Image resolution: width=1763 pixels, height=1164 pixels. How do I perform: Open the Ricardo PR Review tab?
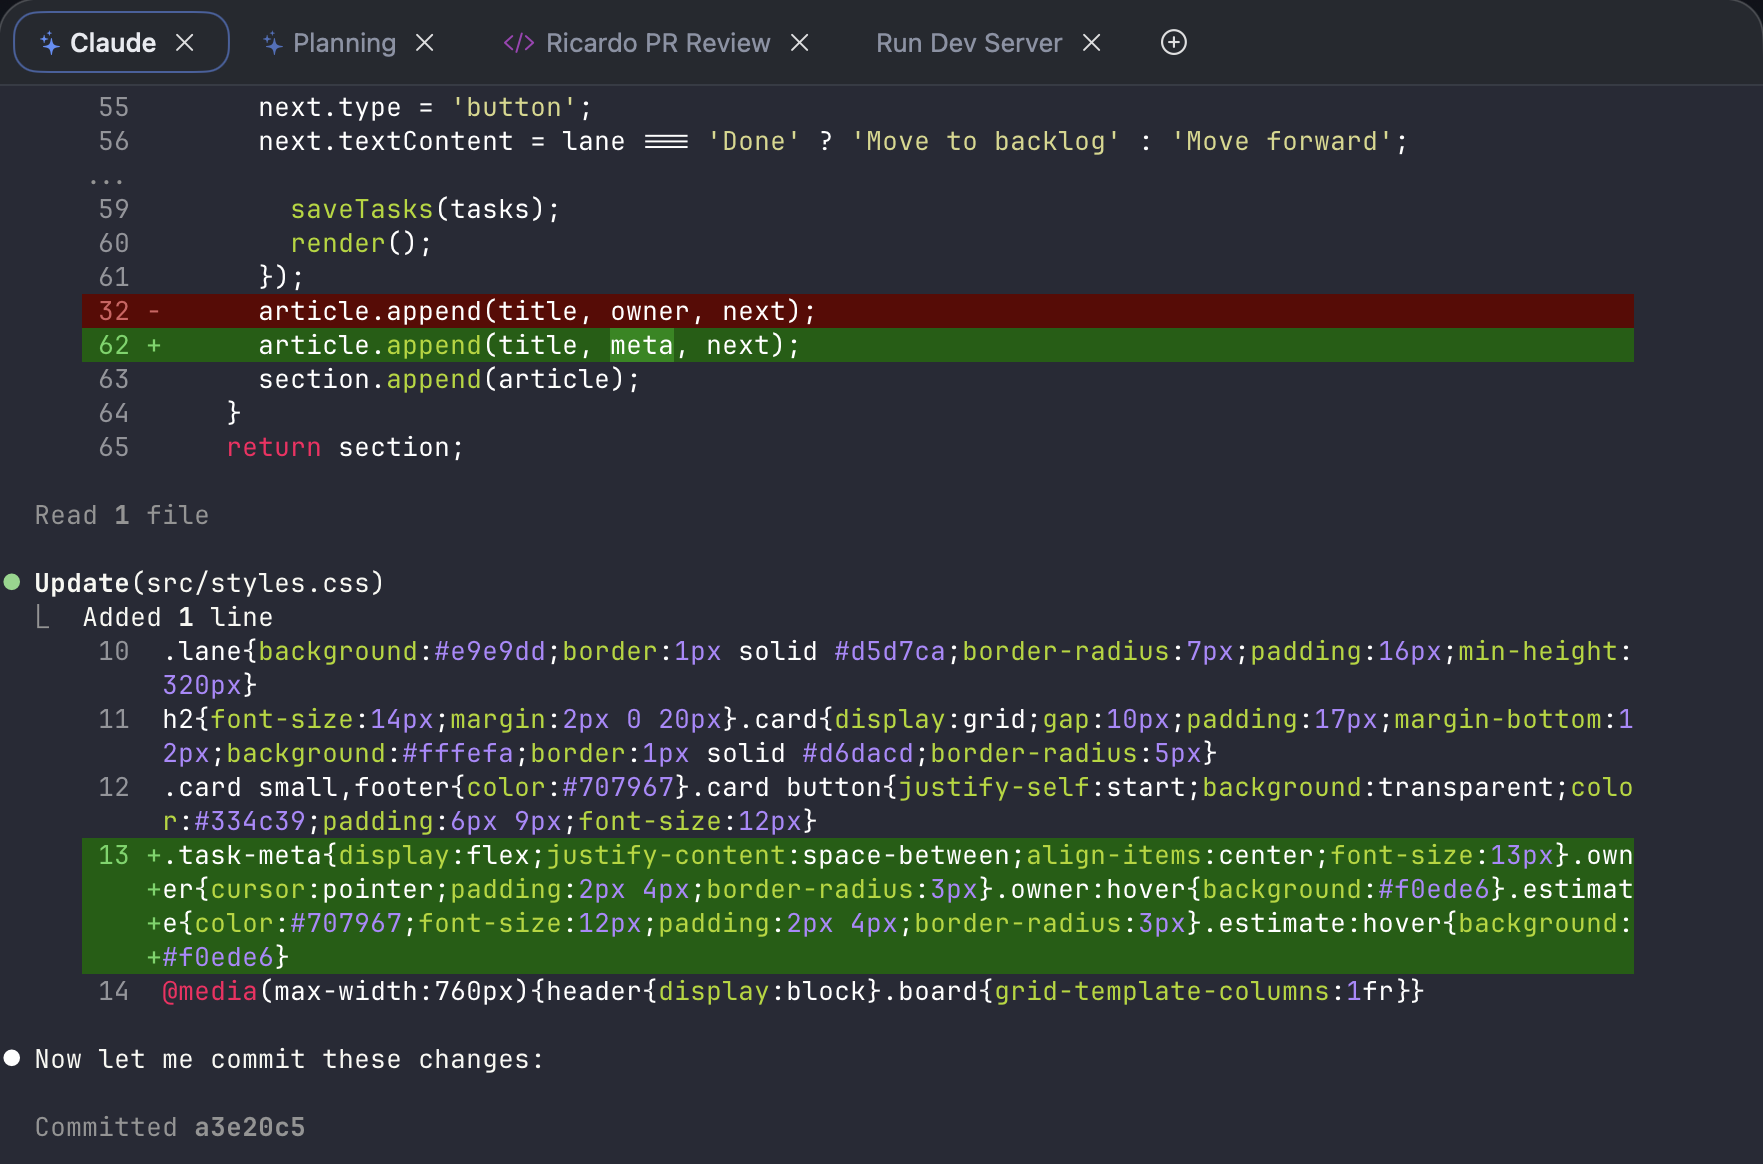[658, 43]
